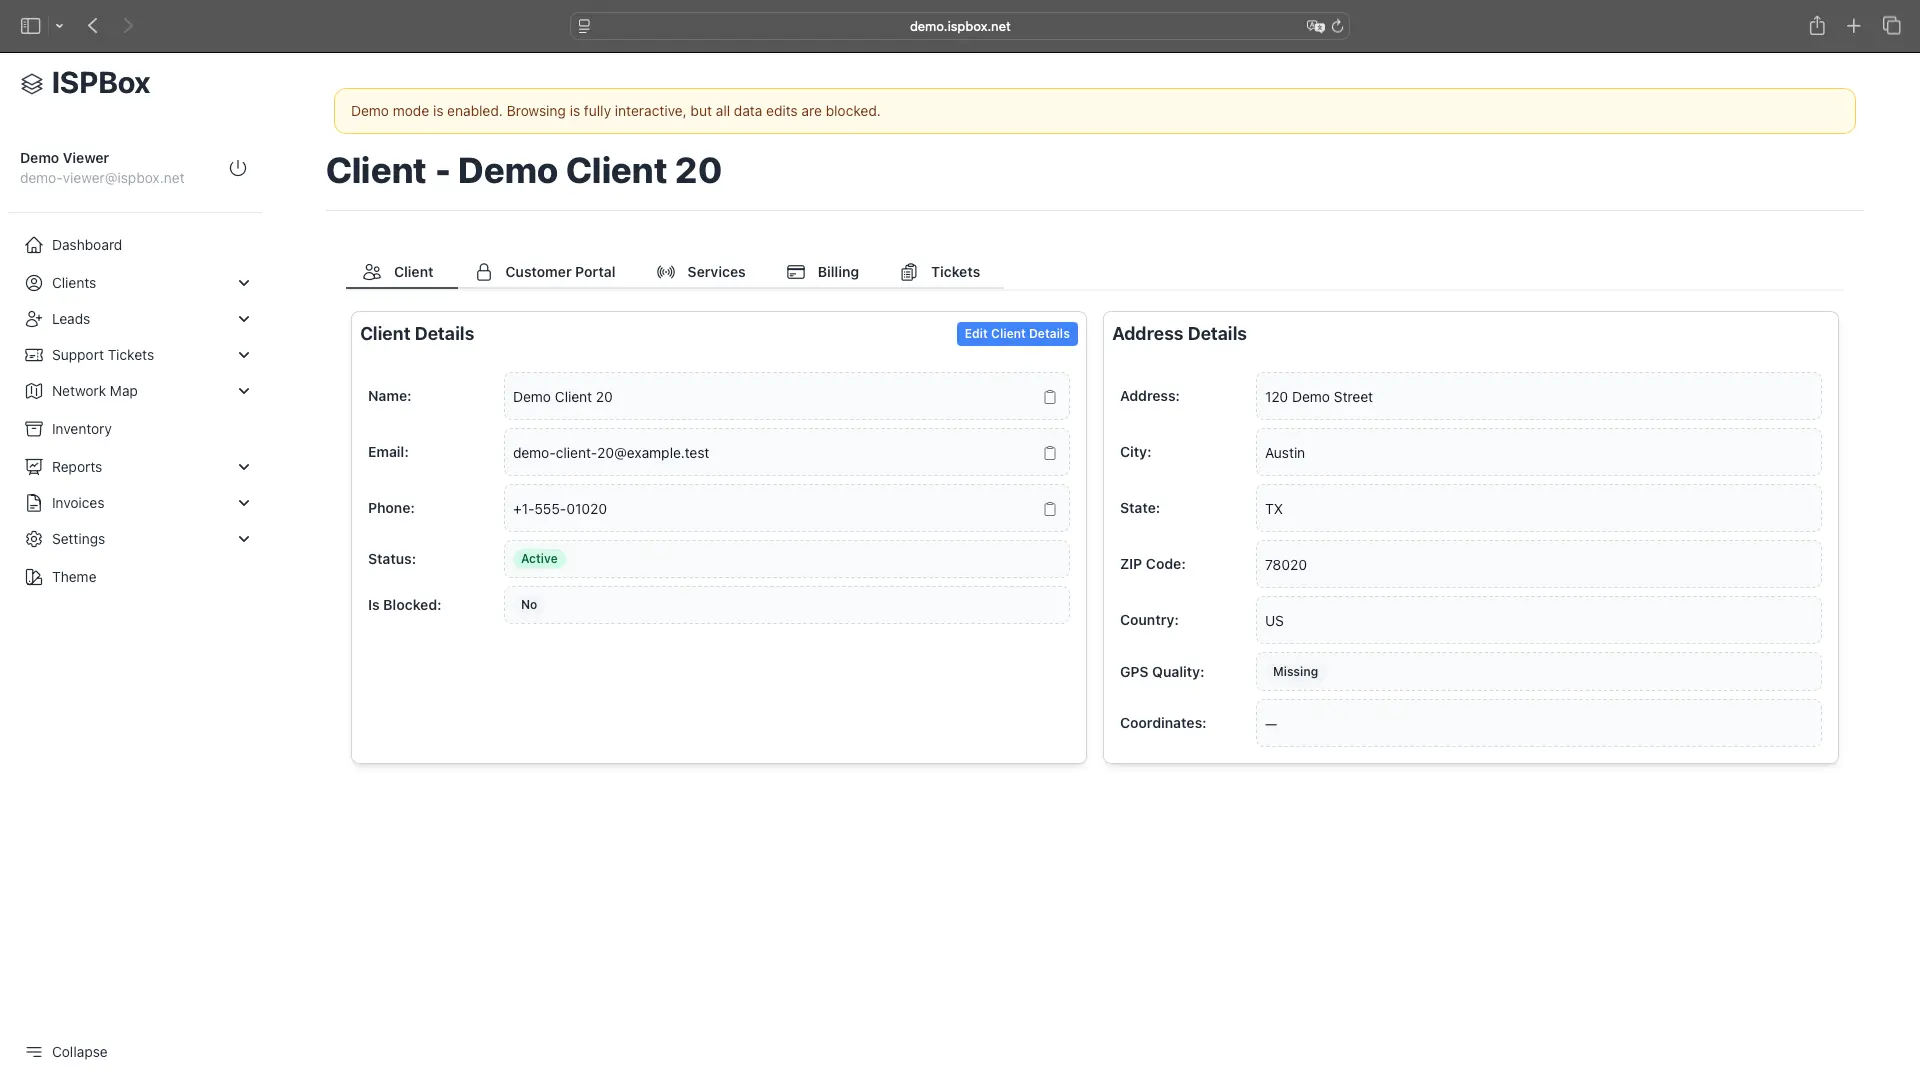The width and height of the screenshot is (1920, 1080).
Task: Open the Theme link in sidebar
Action: pyautogui.click(x=74, y=577)
